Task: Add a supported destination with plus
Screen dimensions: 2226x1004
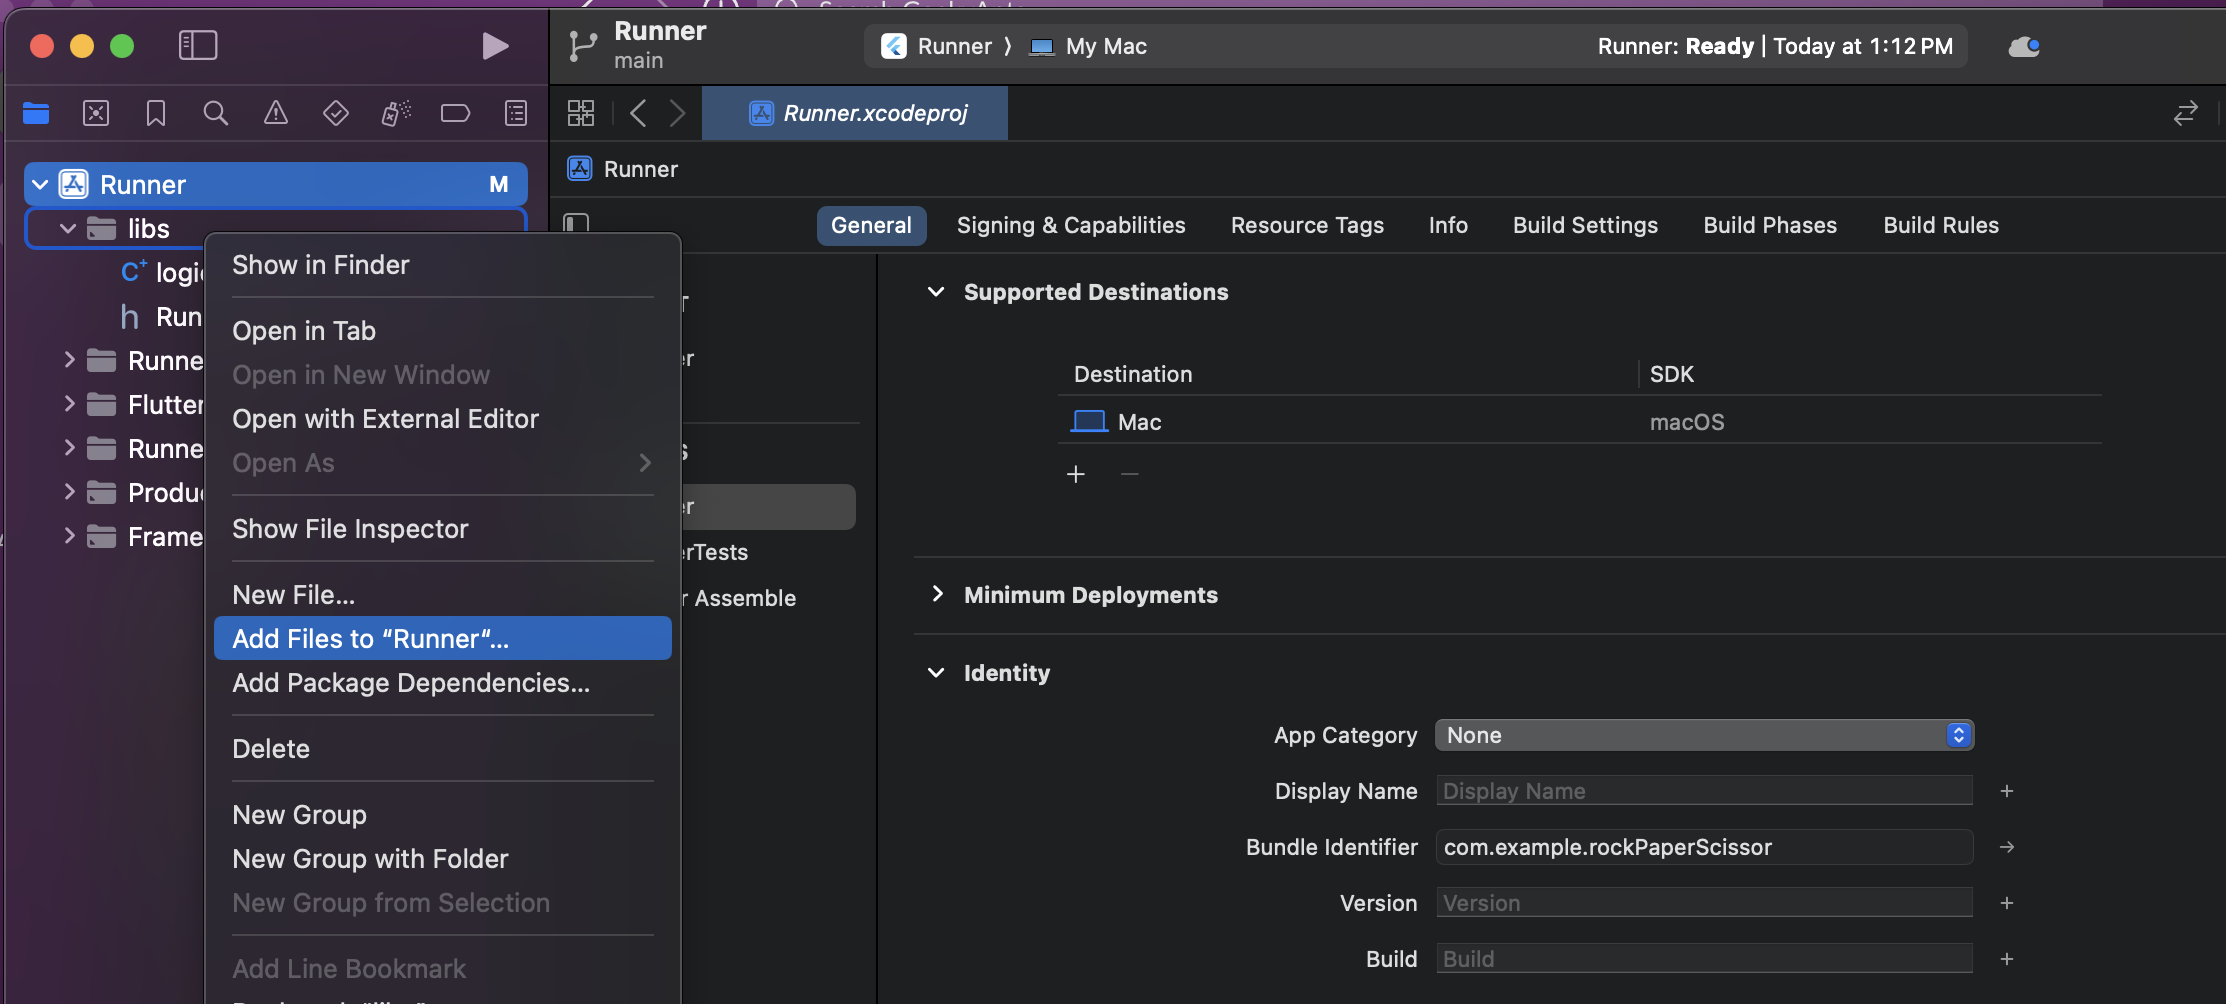Action: 1076,474
